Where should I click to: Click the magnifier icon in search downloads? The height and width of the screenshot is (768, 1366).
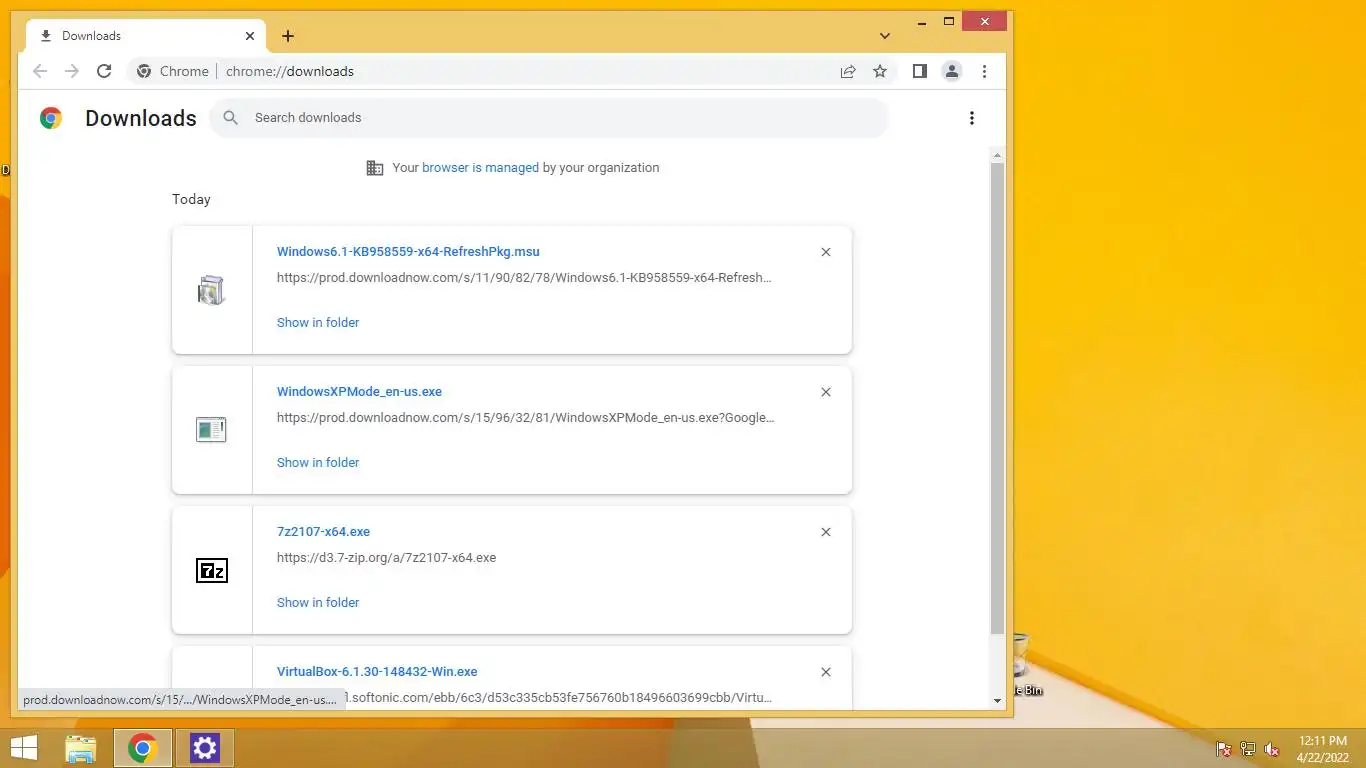[231, 118]
